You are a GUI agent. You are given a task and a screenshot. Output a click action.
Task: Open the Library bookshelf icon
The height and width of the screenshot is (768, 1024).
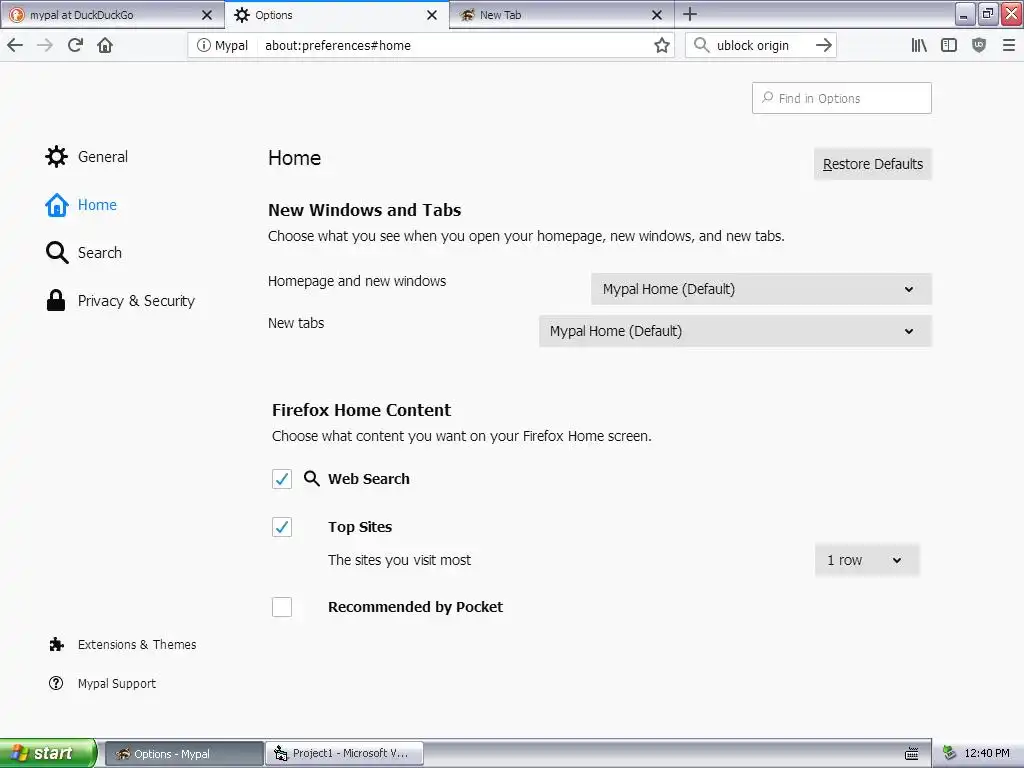[x=919, y=45]
